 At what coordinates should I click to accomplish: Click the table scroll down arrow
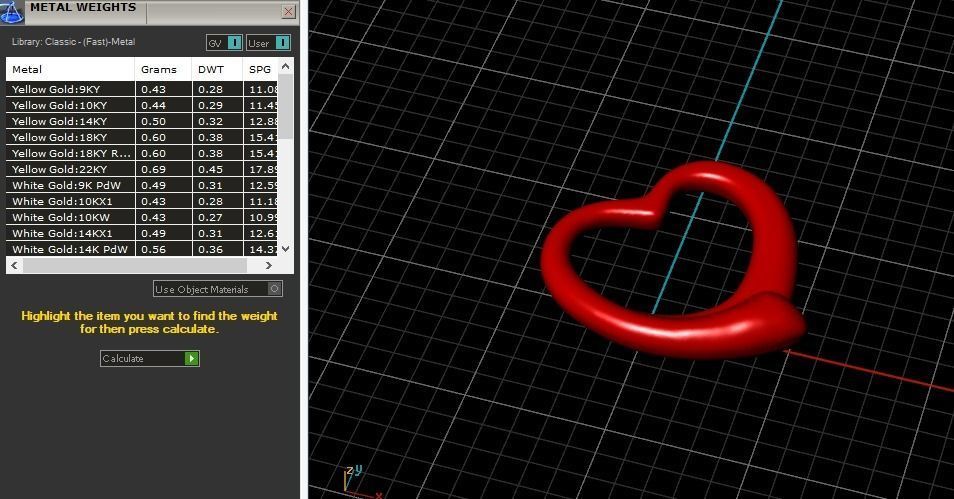pos(285,249)
